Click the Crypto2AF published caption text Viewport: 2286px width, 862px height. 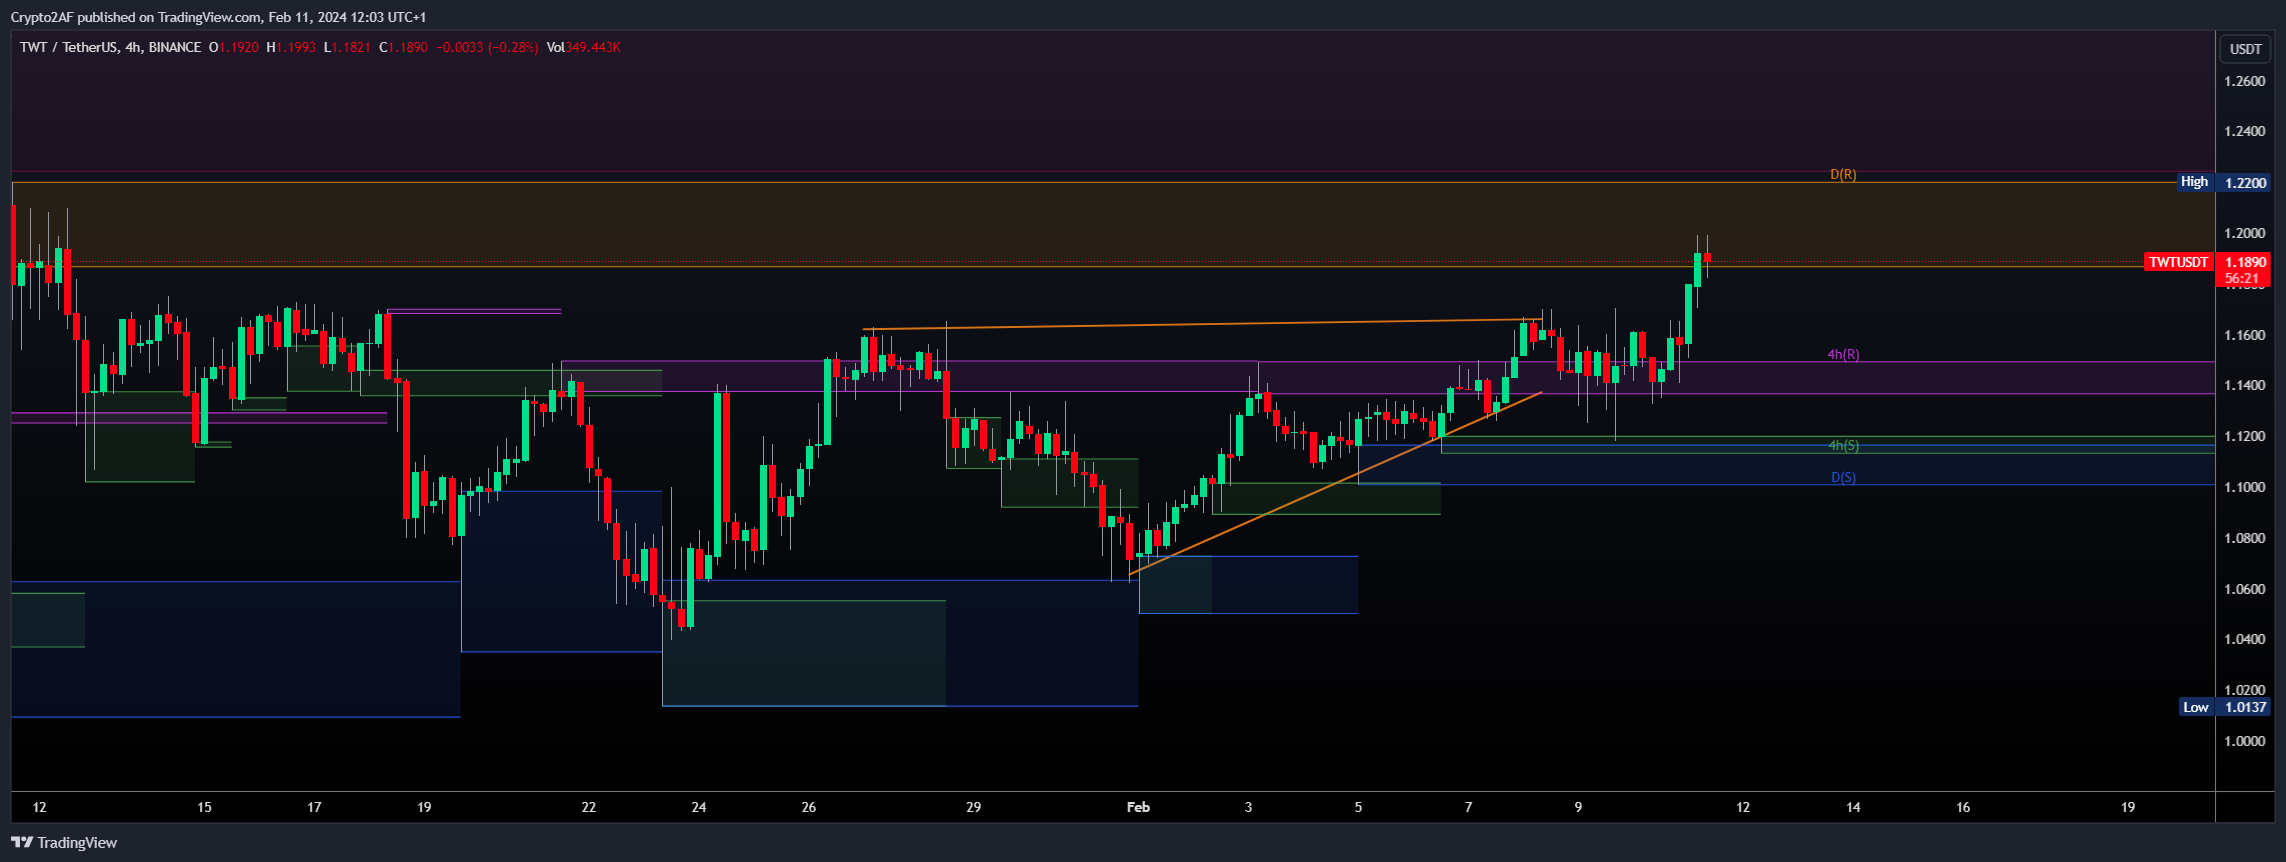[x=218, y=17]
